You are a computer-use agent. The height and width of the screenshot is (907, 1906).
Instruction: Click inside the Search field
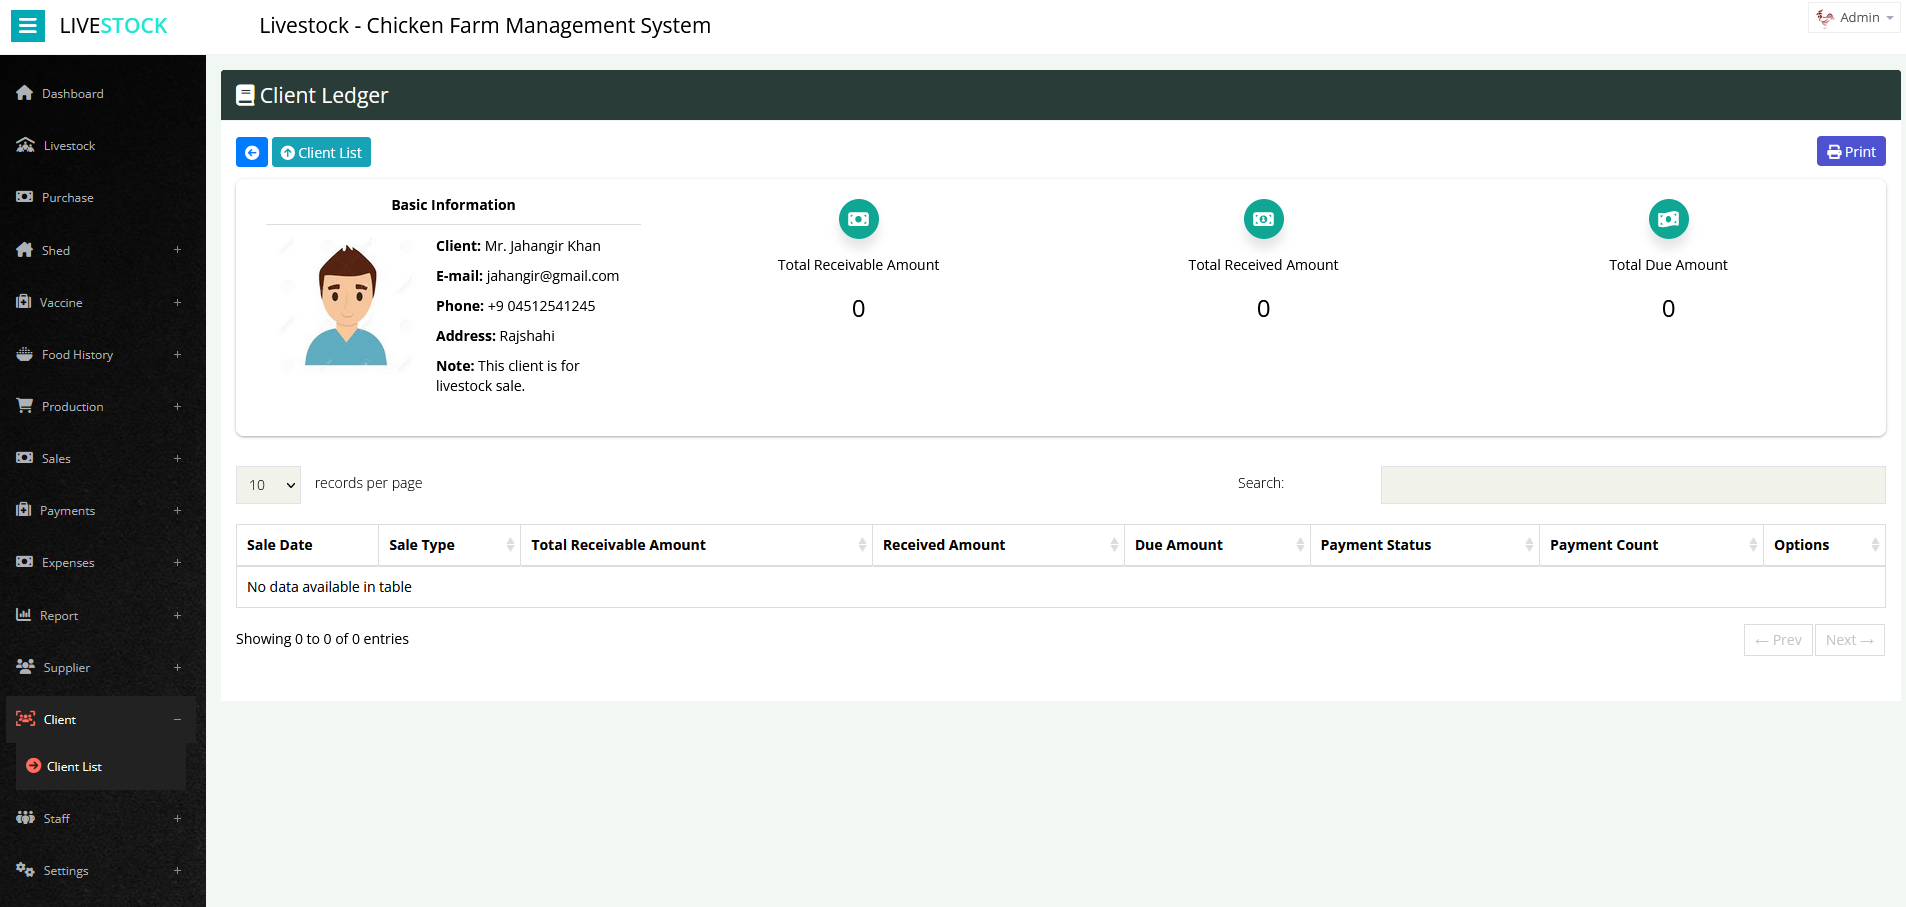[x=1632, y=484]
